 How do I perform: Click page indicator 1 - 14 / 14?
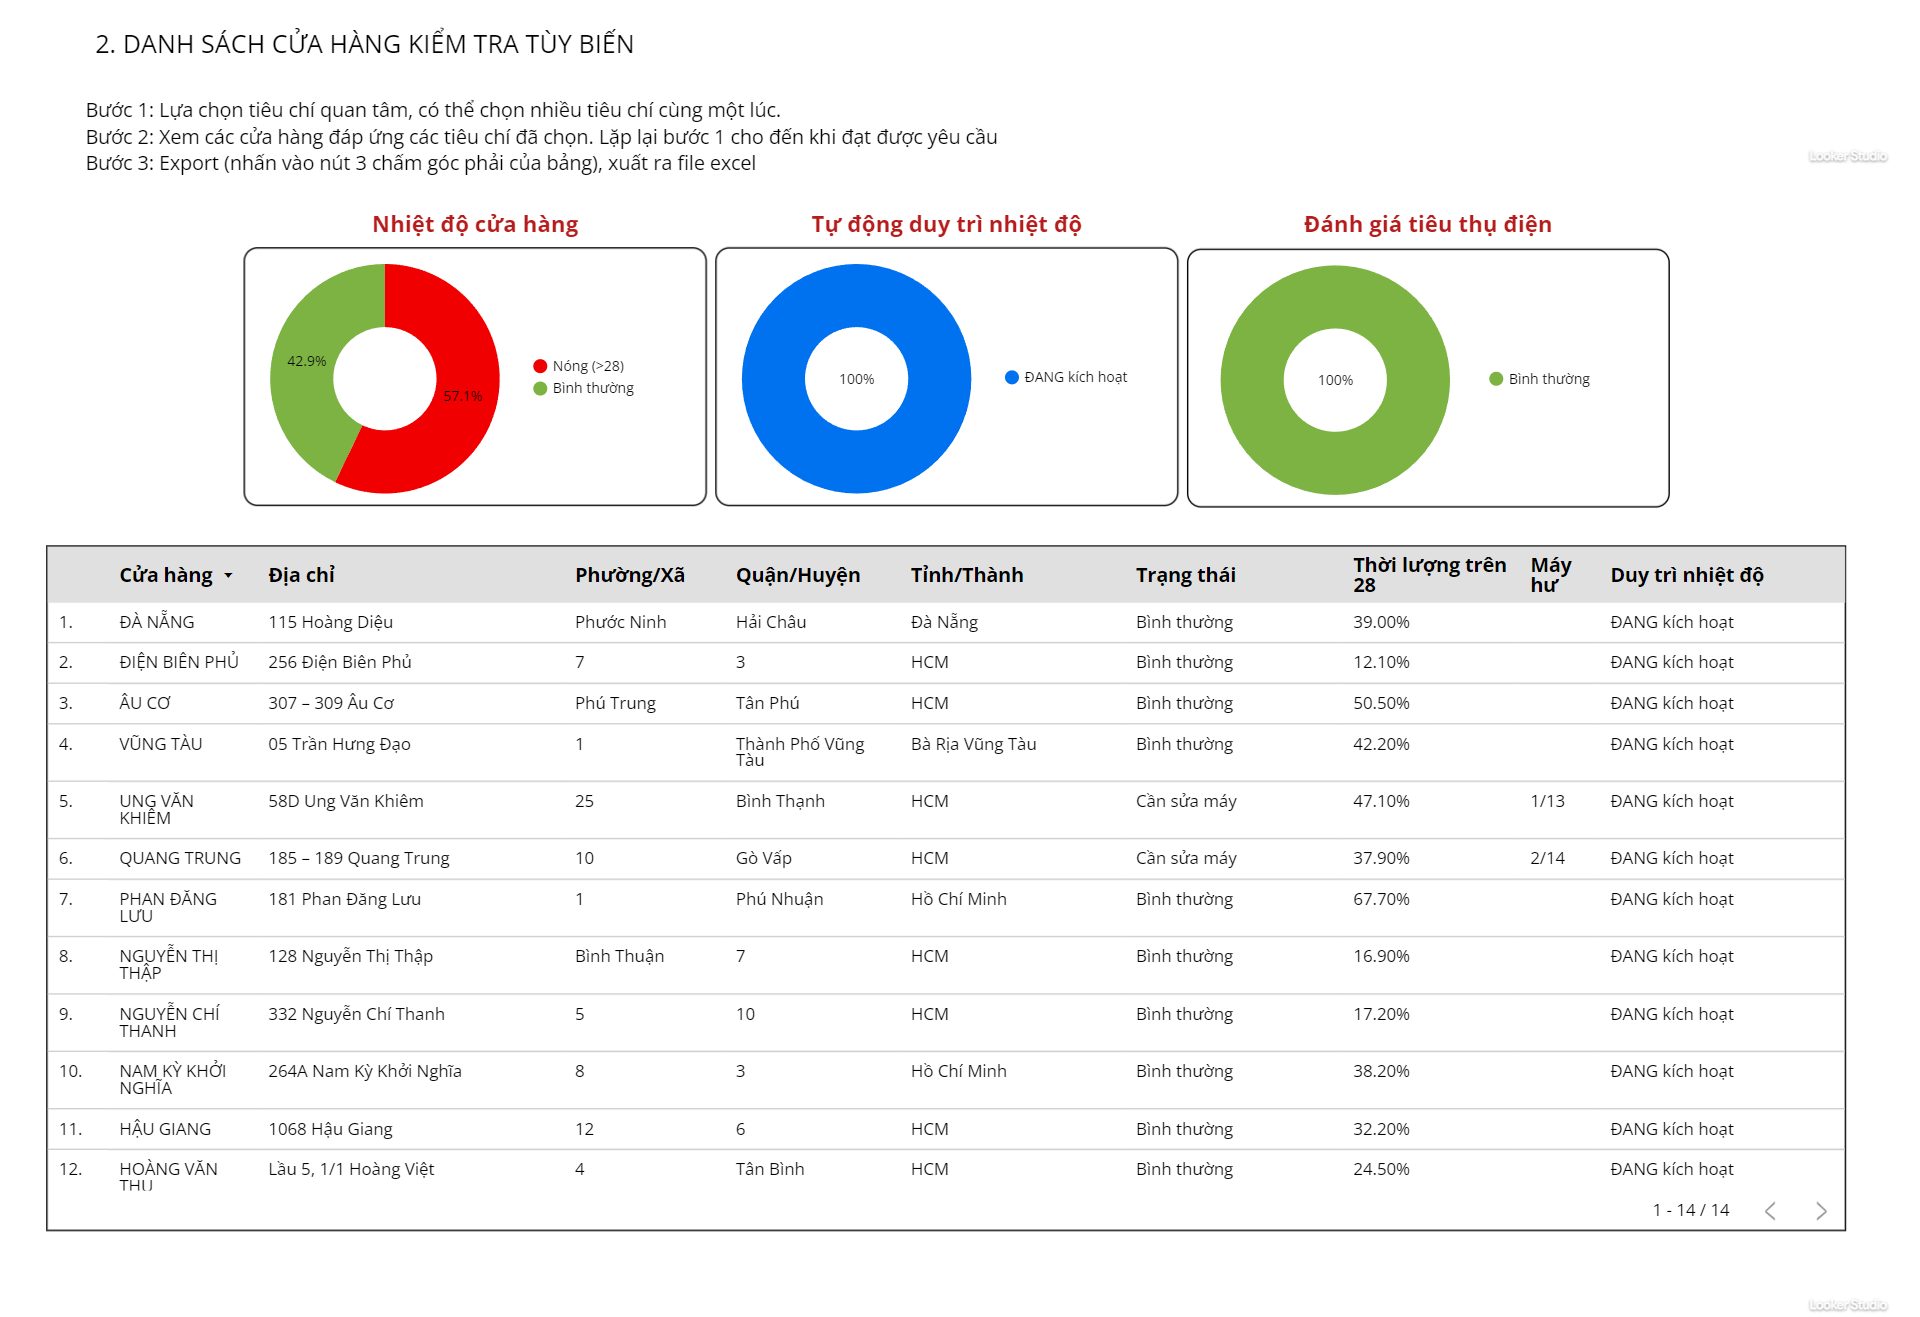click(x=1690, y=1210)
